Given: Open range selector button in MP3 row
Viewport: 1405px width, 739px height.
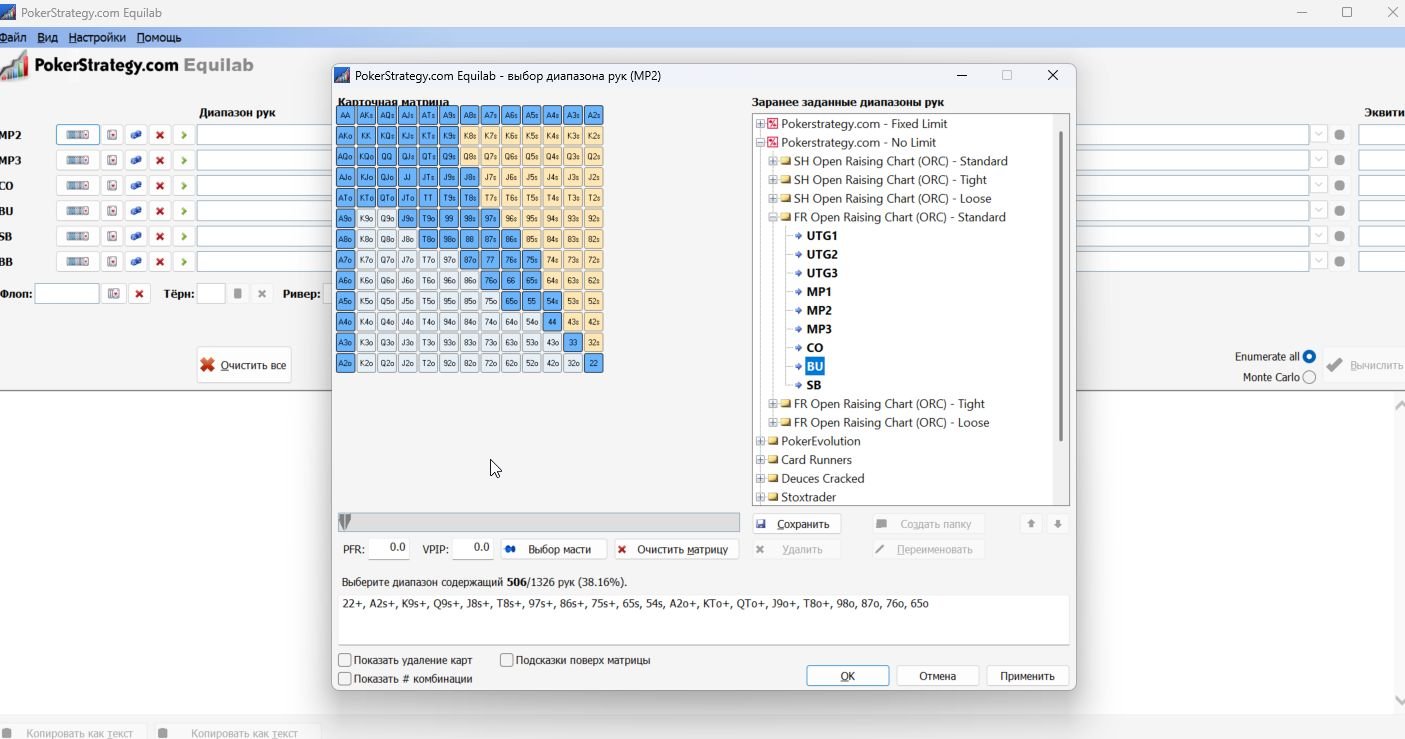Looking at the screenshot, I should pos(78,160).
